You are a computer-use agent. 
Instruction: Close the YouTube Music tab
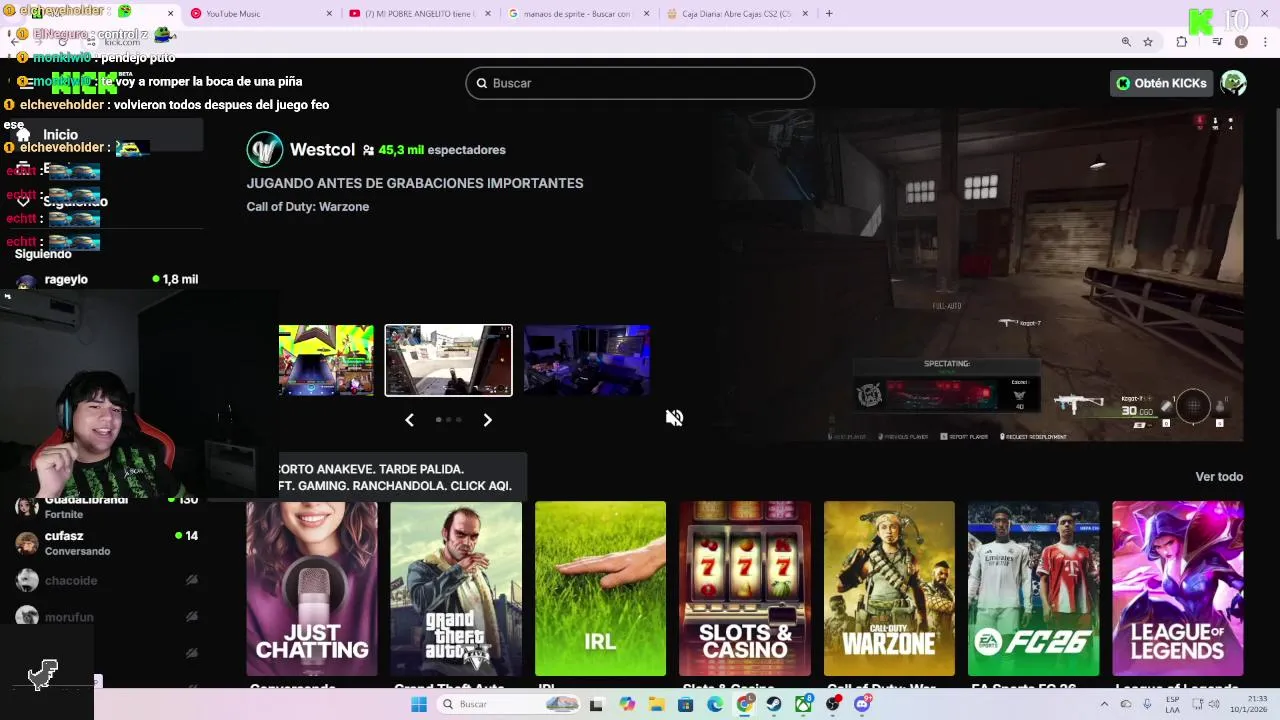tap(329, 14)
